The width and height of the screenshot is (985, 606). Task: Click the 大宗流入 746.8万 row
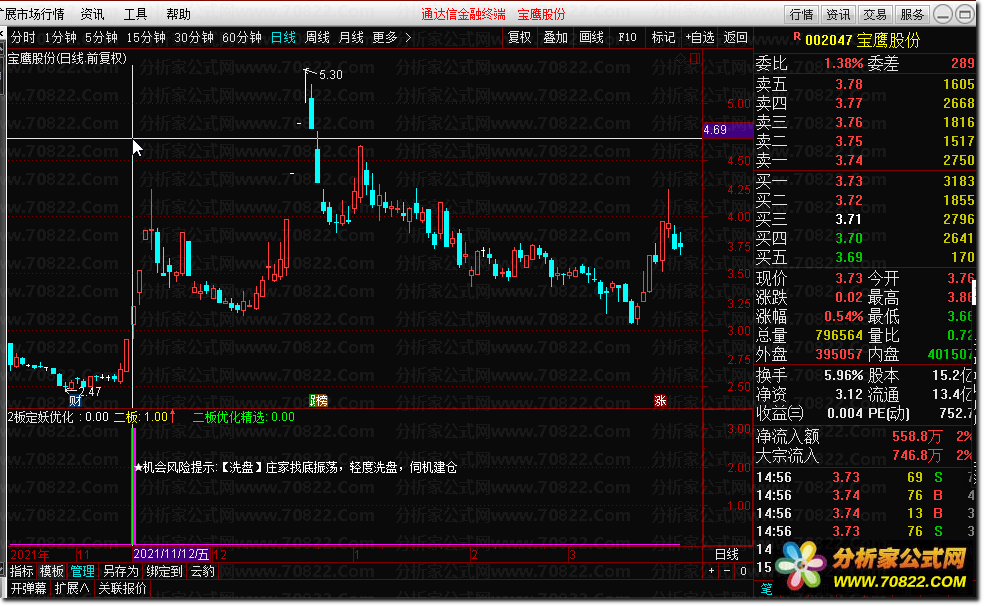(x=865, y=455)
